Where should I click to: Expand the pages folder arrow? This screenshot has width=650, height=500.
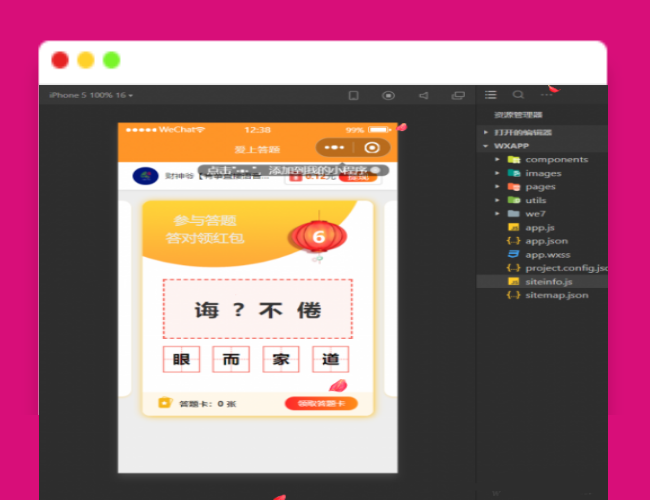[497, 187]
